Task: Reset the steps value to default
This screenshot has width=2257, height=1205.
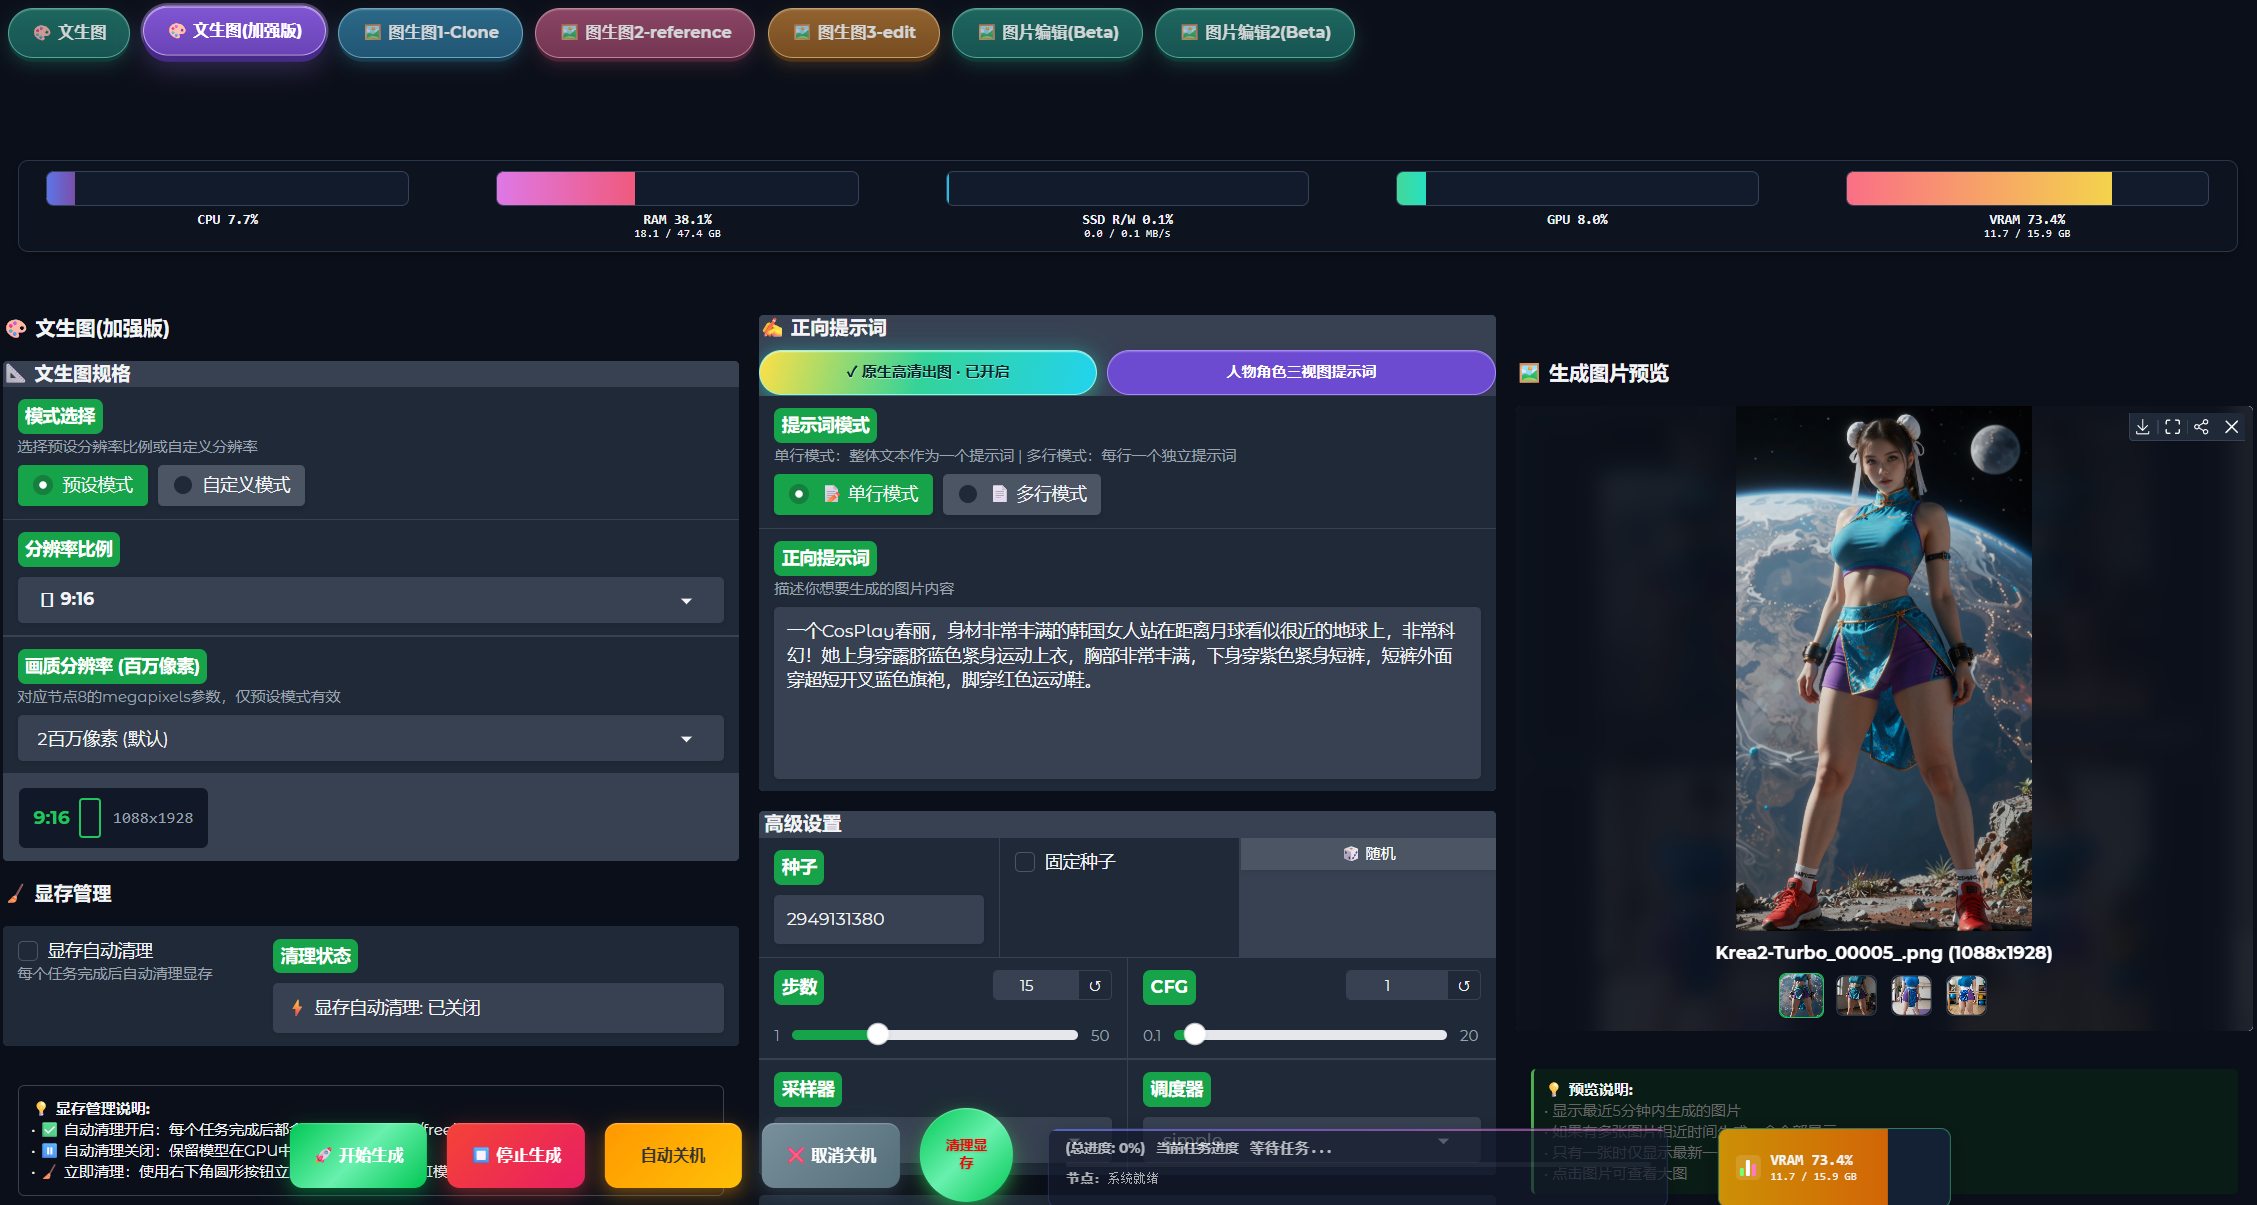Action: tap(1095, 986)
